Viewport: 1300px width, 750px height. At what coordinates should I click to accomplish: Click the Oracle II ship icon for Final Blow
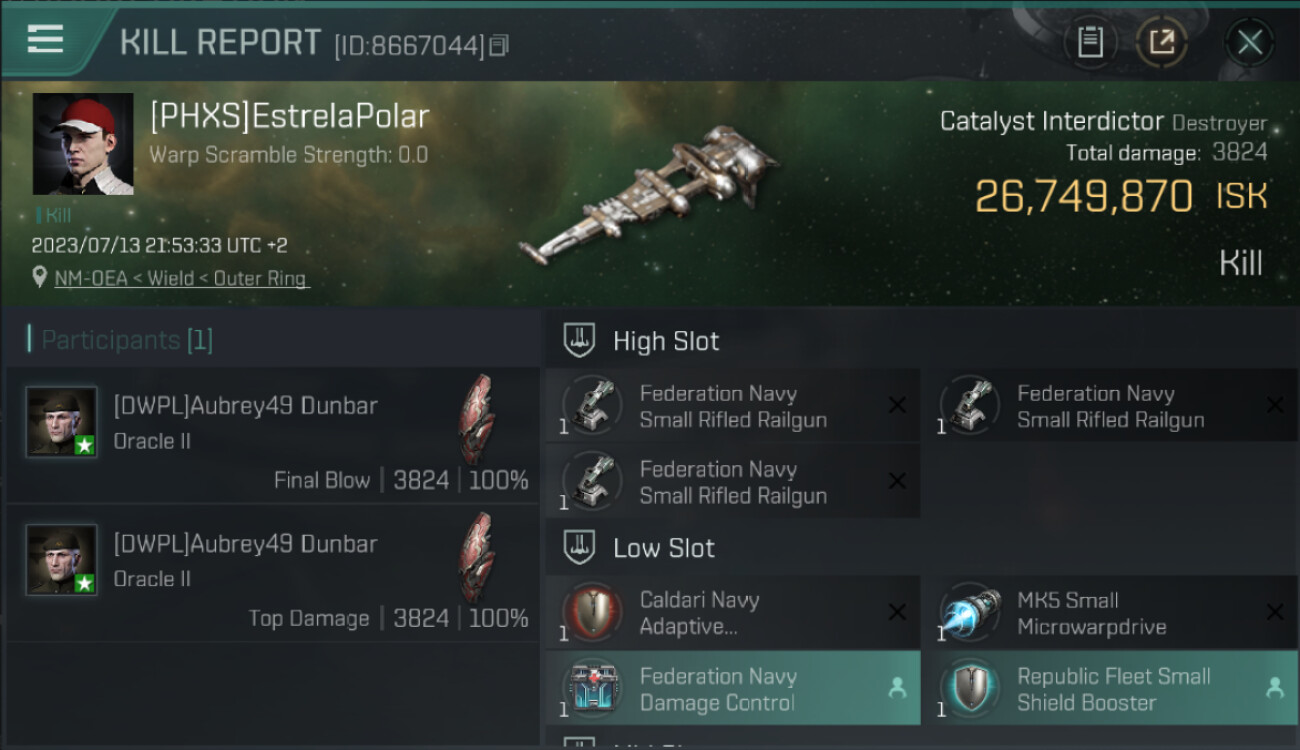click(x=476, y=419)
